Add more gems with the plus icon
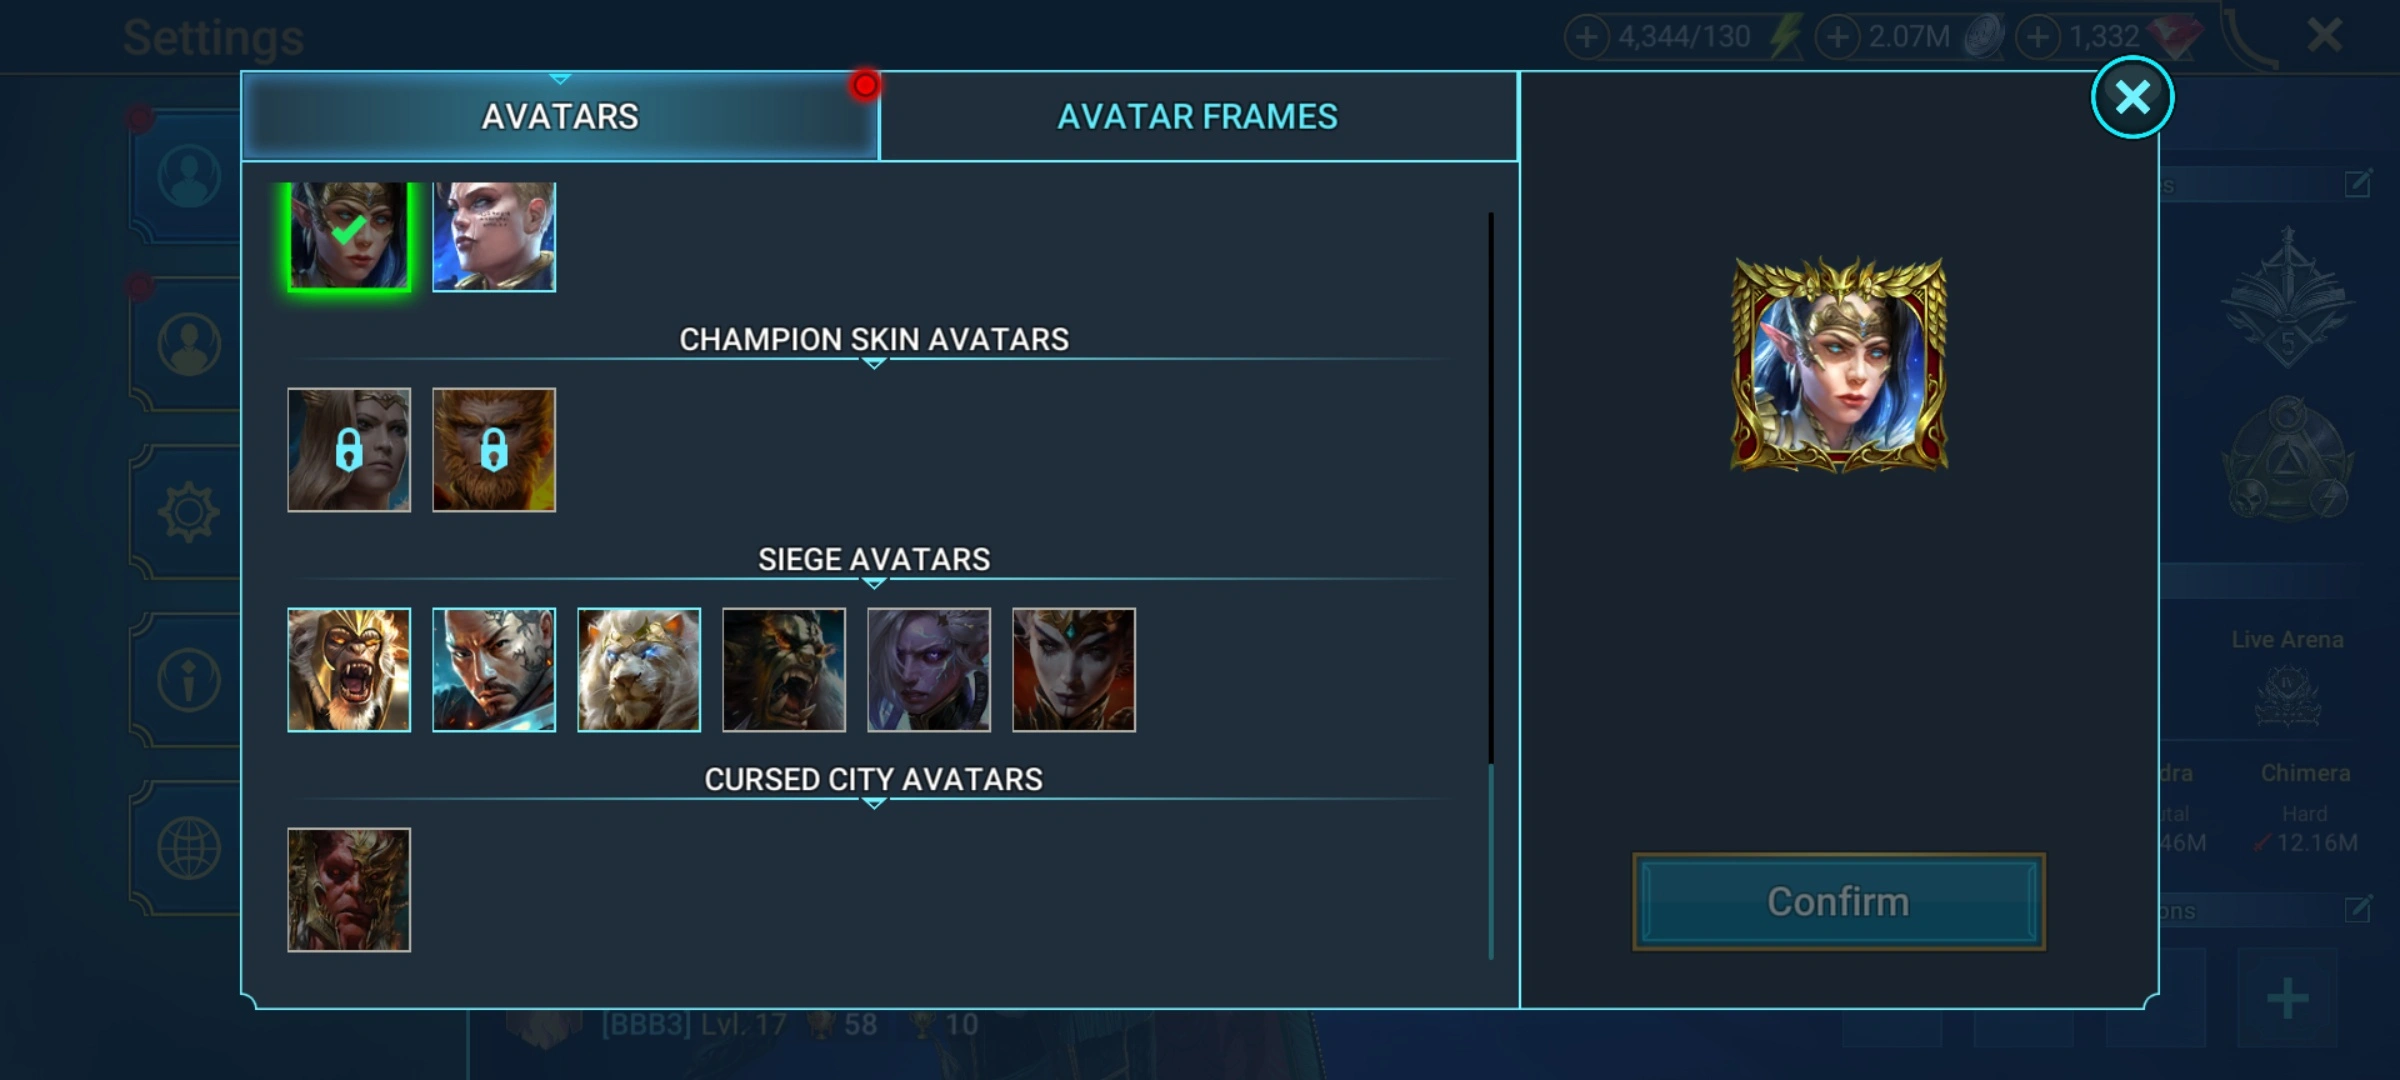 coord(2038,37)
